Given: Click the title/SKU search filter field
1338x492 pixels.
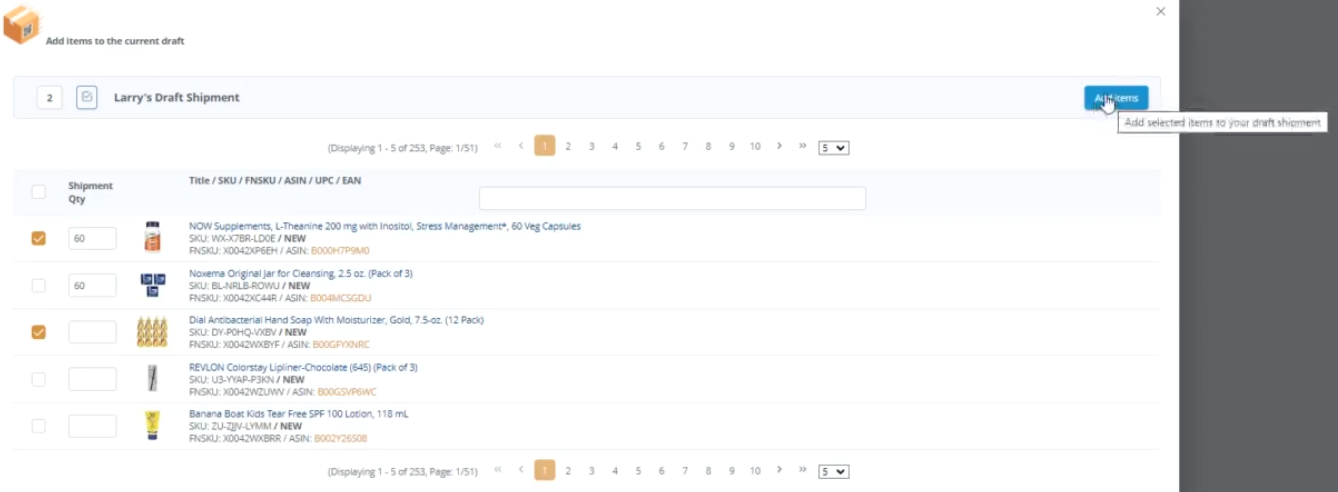Looking at the screenshot, I should click(672, 198).
